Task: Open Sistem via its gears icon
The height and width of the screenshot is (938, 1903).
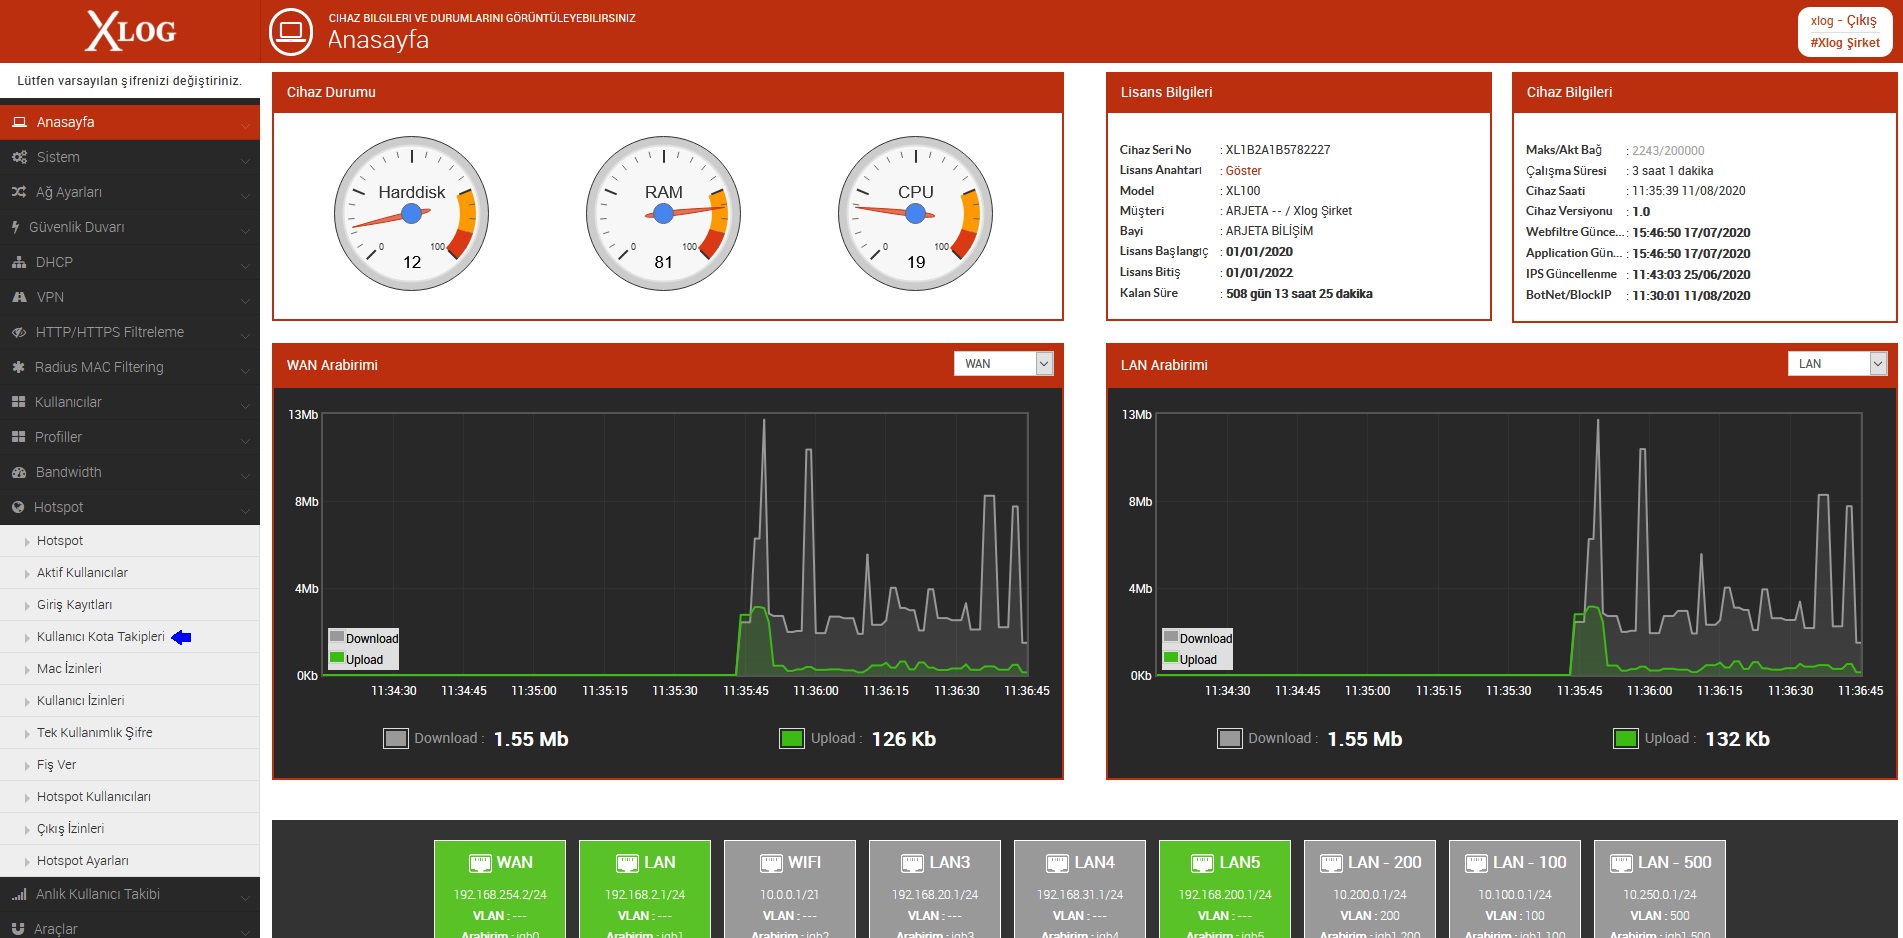Action: [19, 157]
